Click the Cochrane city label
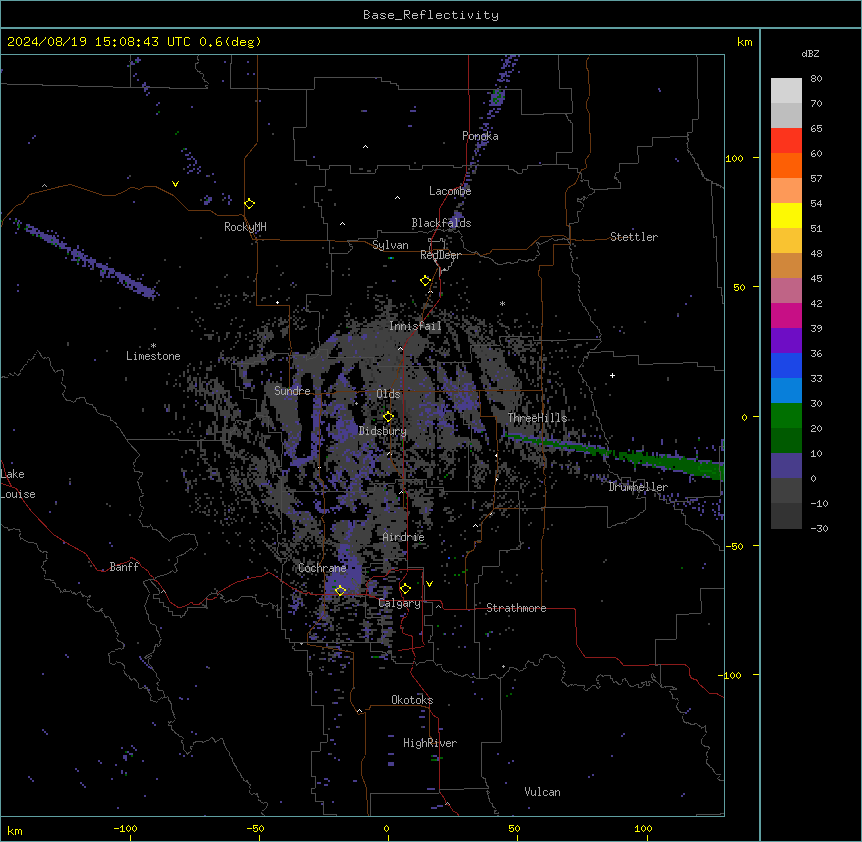This screenshot has width=862, height=842. click(322, 568)
